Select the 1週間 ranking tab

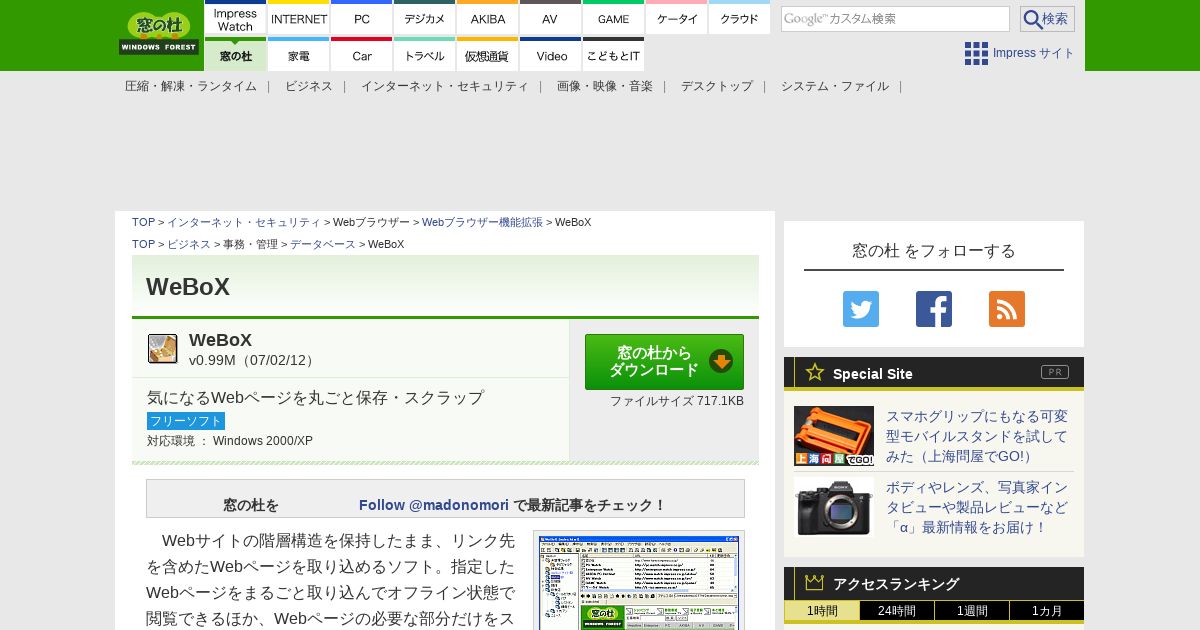click(x=972, y=611)
